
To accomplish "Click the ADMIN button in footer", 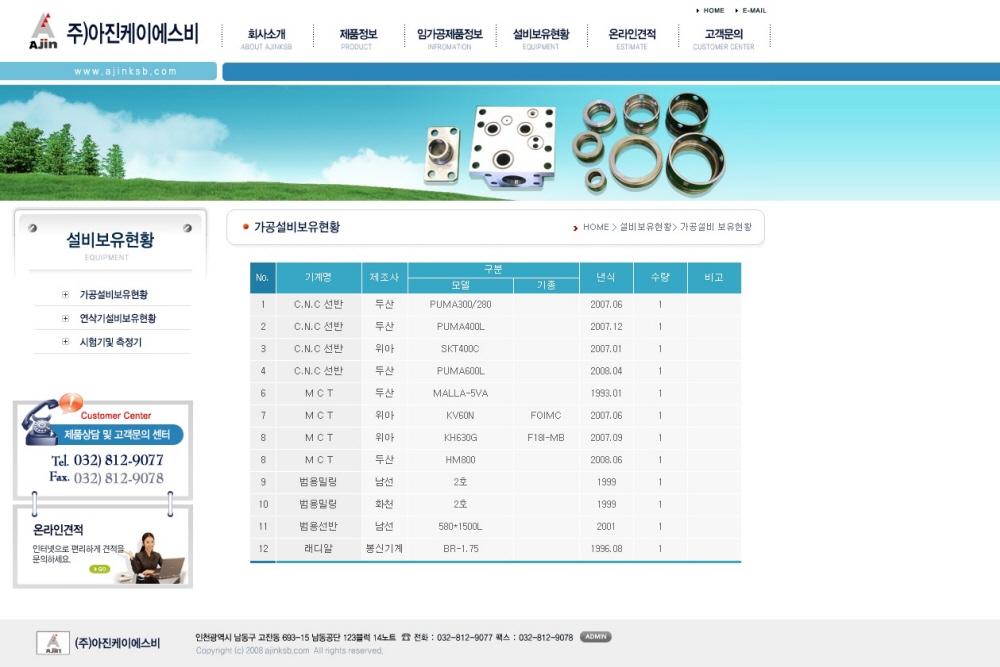I will 595,637.
